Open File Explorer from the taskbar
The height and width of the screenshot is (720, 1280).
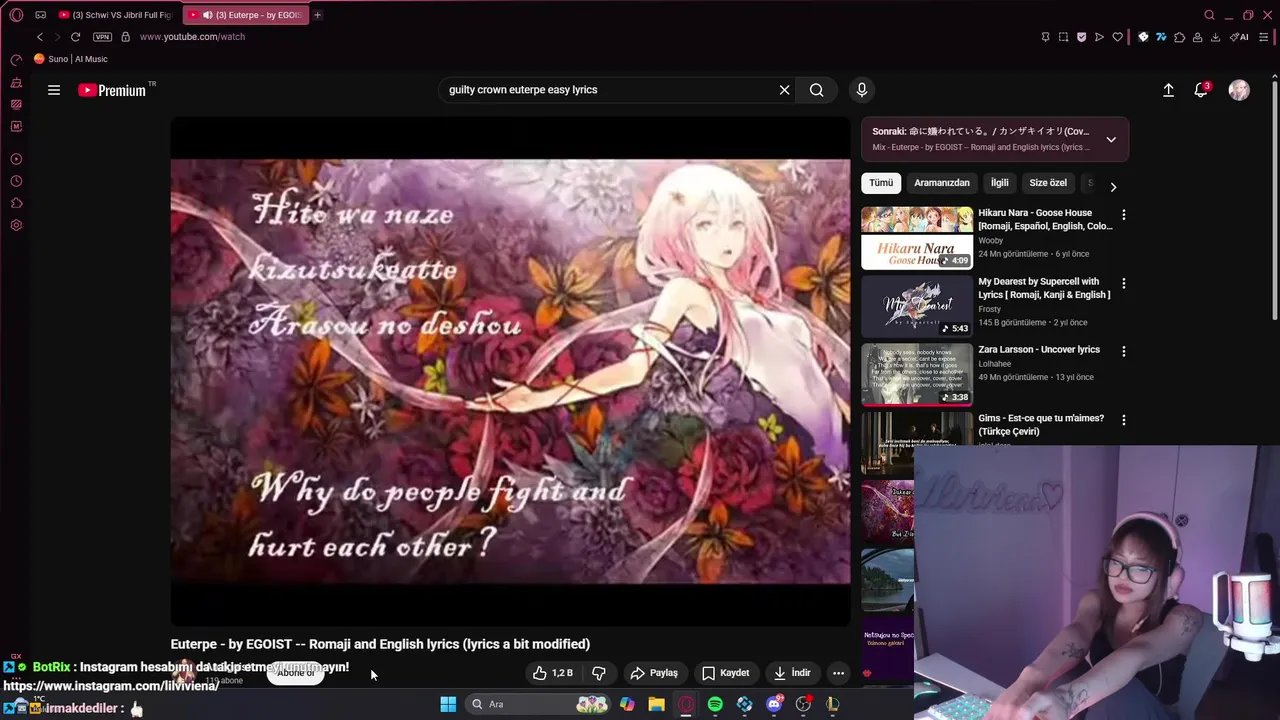(656, 704)
